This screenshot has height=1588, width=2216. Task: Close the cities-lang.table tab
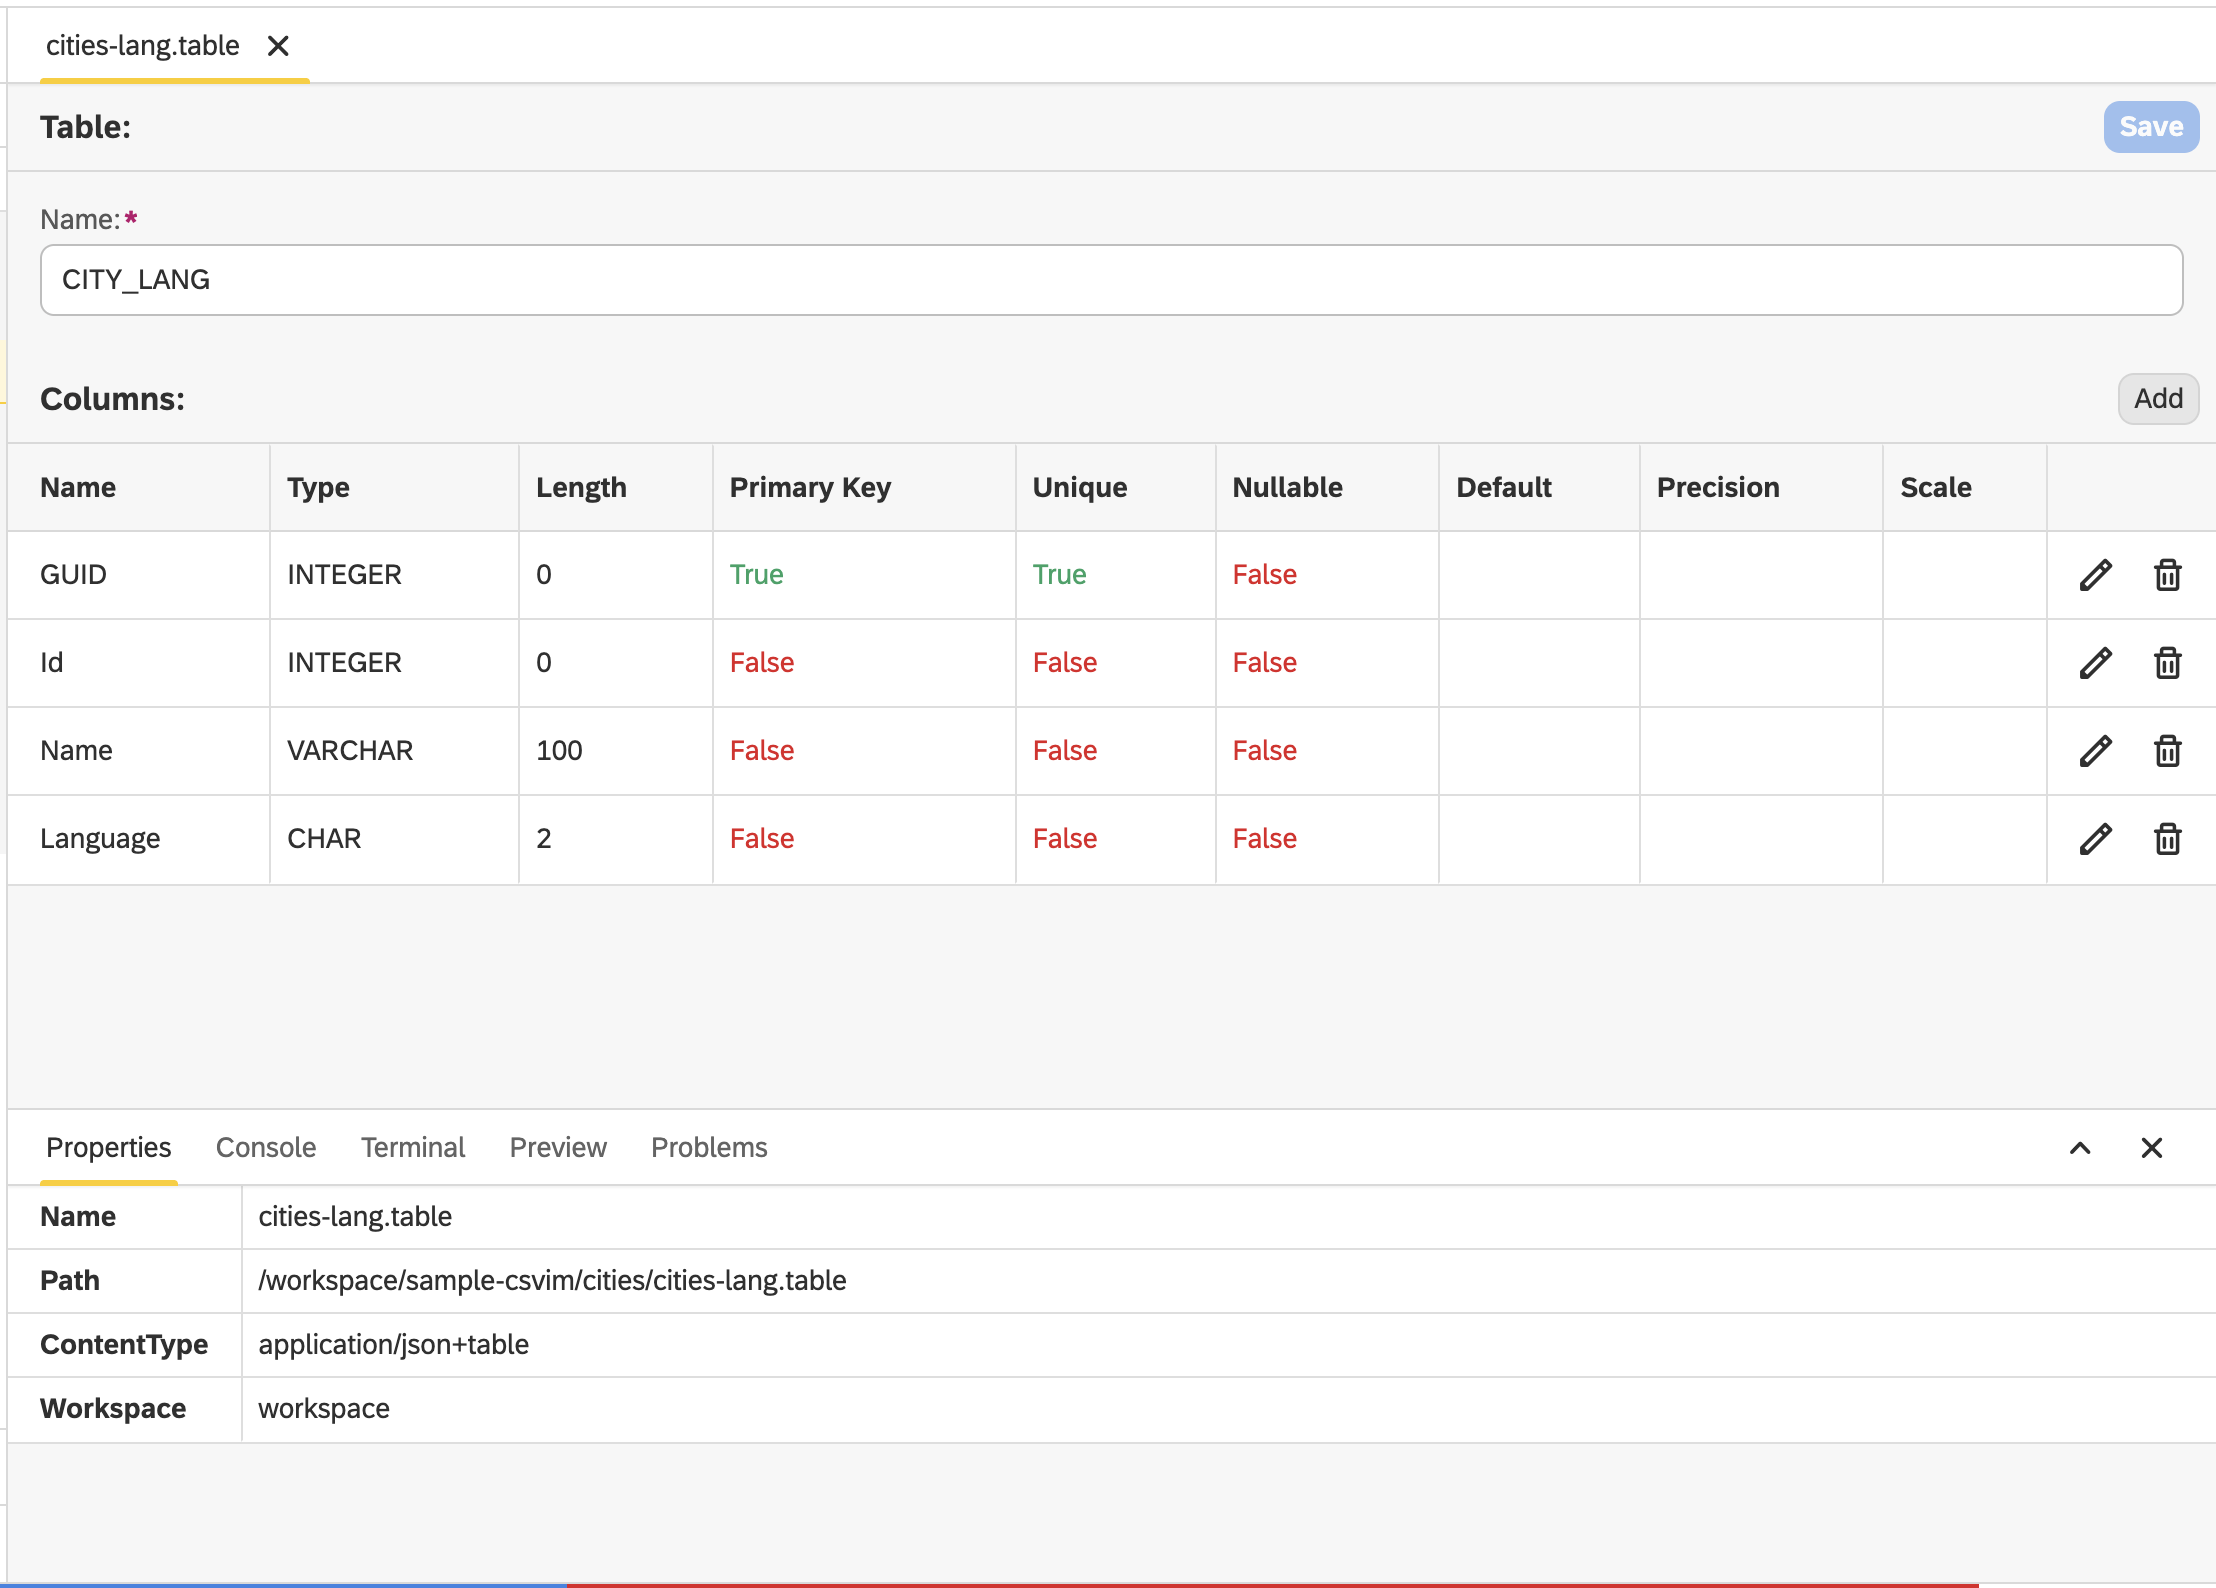[x=278, y=46]
